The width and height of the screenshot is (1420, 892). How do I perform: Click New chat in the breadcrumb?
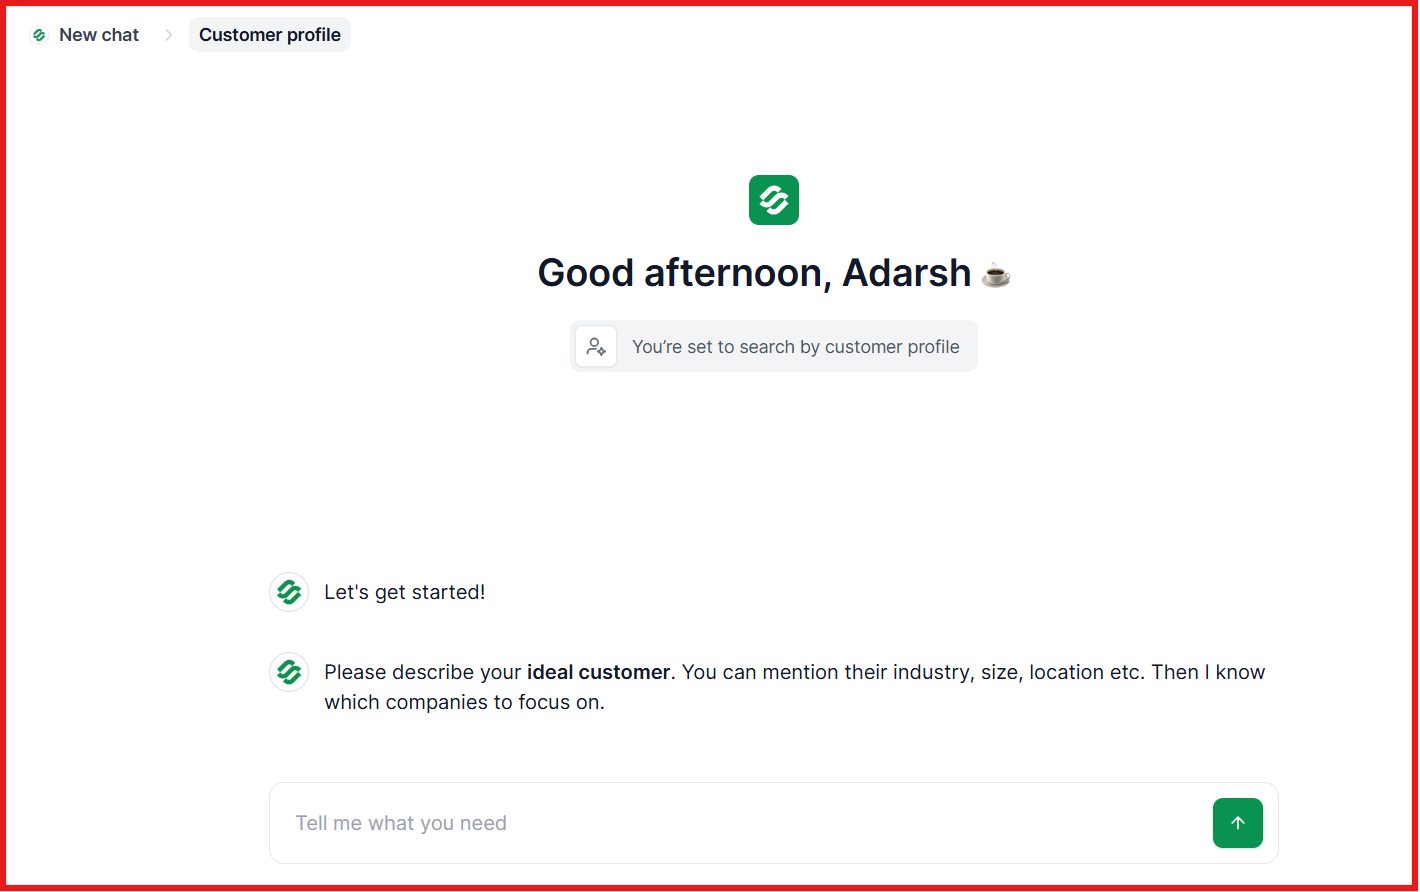(x=98, y=34)
